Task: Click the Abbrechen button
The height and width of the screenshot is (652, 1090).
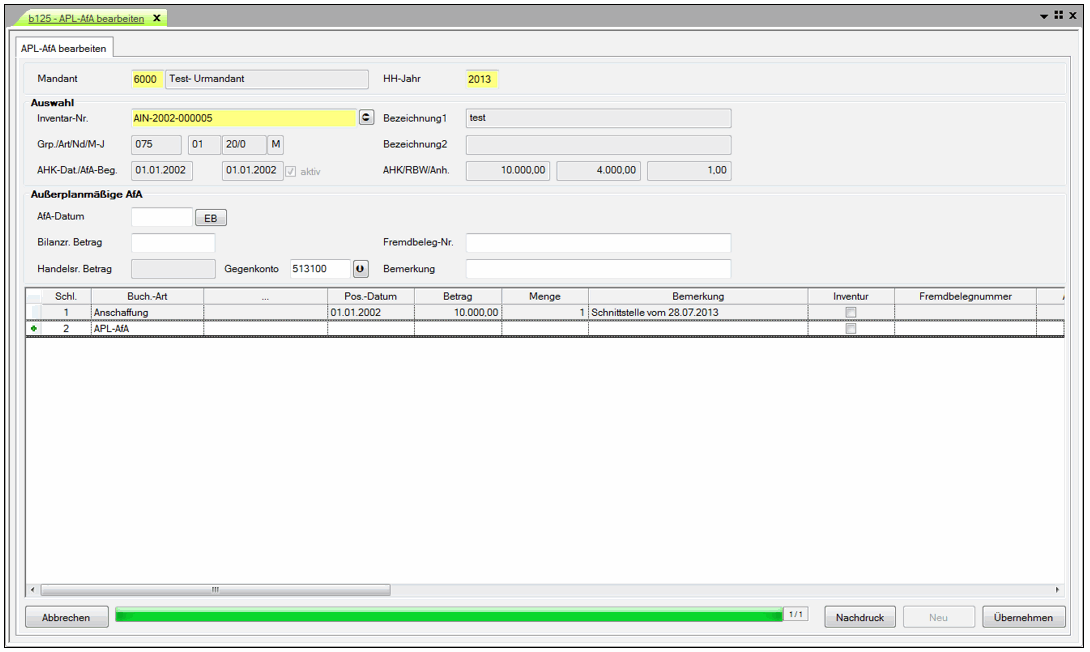Action: [66, 618]
